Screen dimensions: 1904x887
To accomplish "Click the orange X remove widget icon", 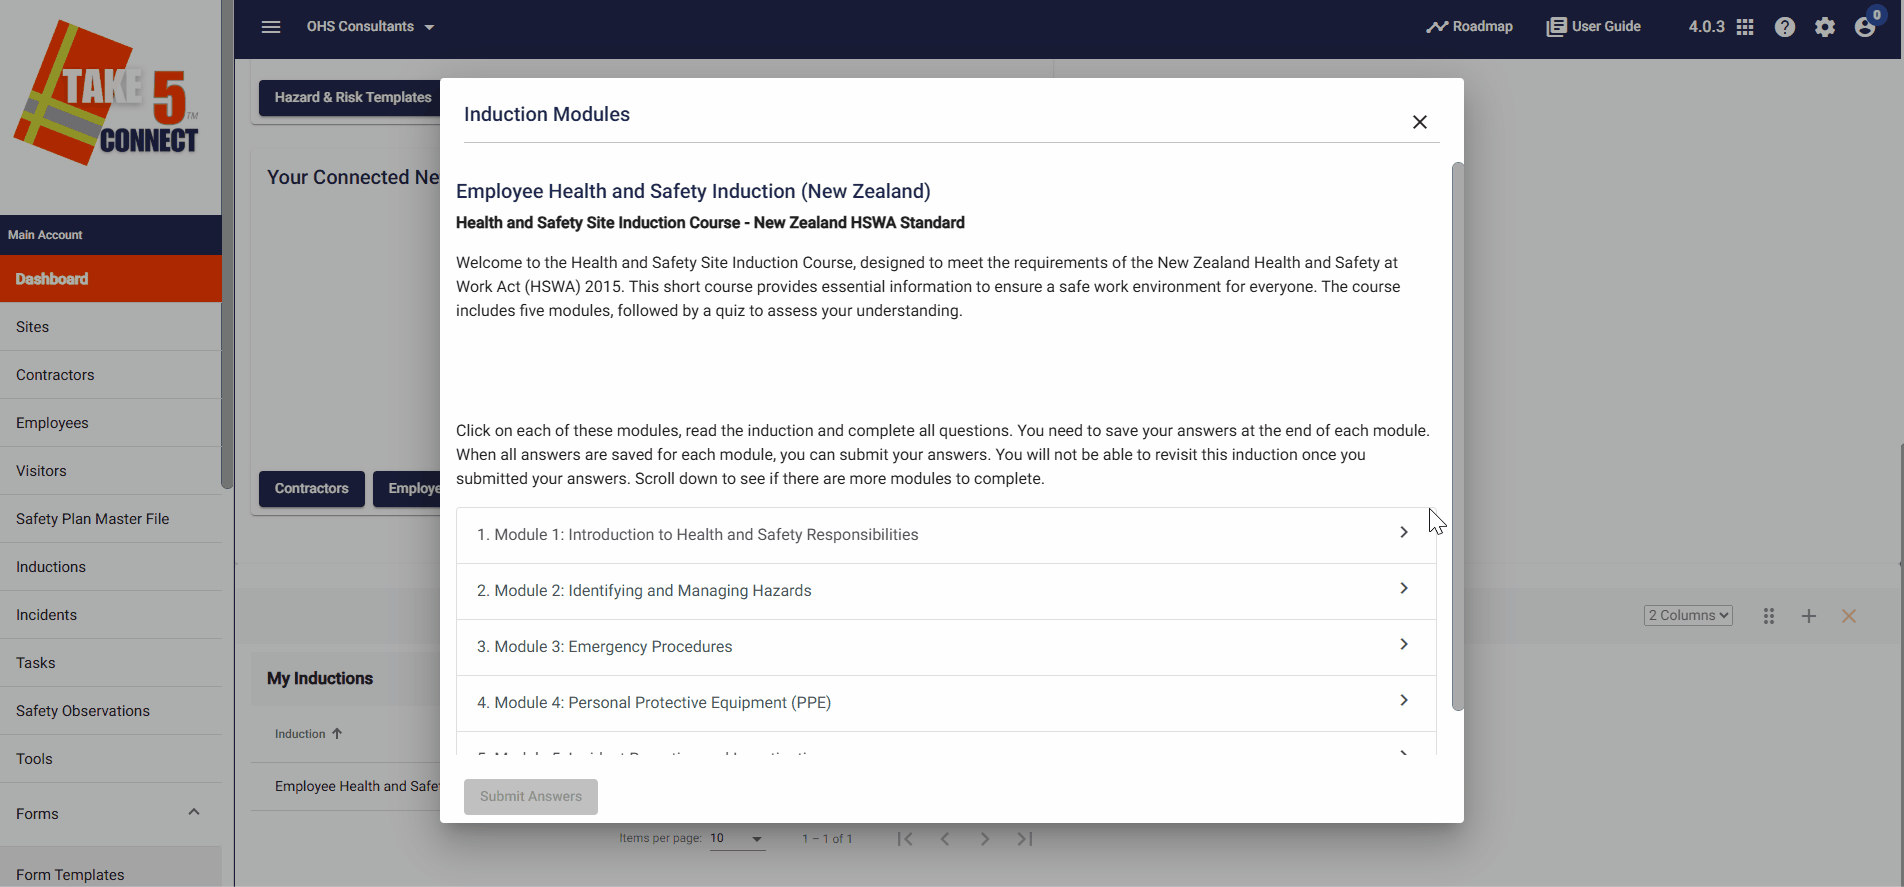I will (1849, 616).
